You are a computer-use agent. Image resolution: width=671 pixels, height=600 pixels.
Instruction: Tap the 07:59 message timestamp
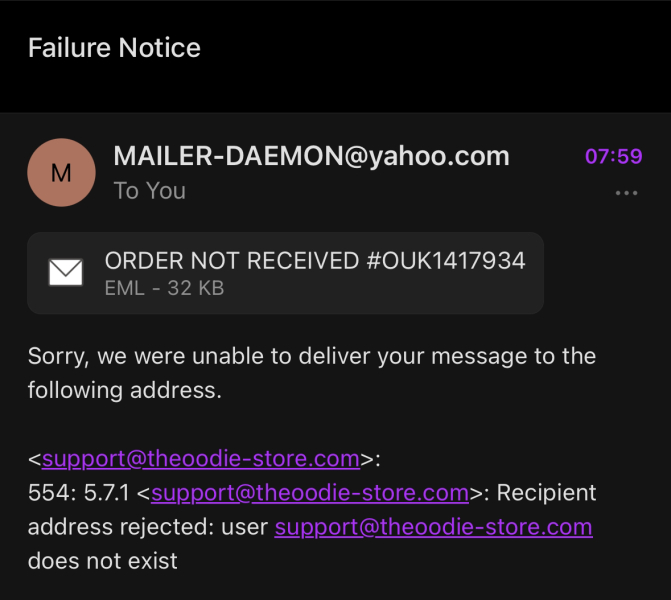click(x=613, y=157)
